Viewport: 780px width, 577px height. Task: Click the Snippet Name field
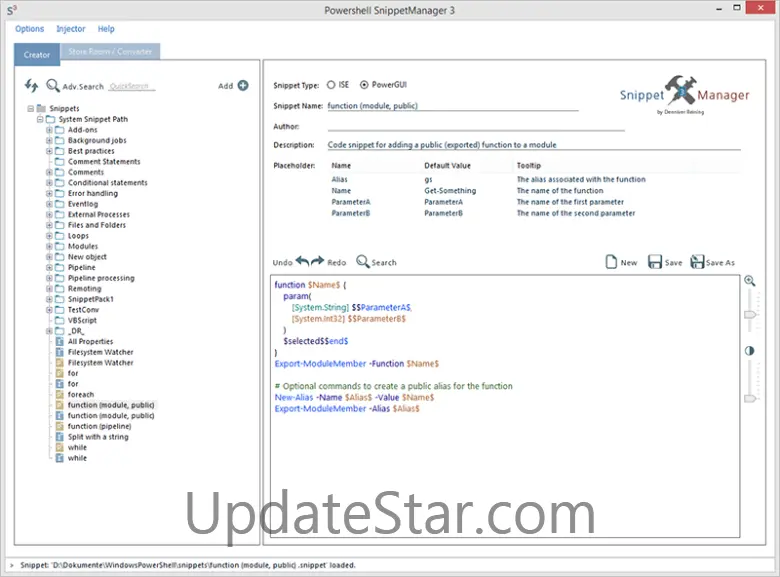pos(453,105)
